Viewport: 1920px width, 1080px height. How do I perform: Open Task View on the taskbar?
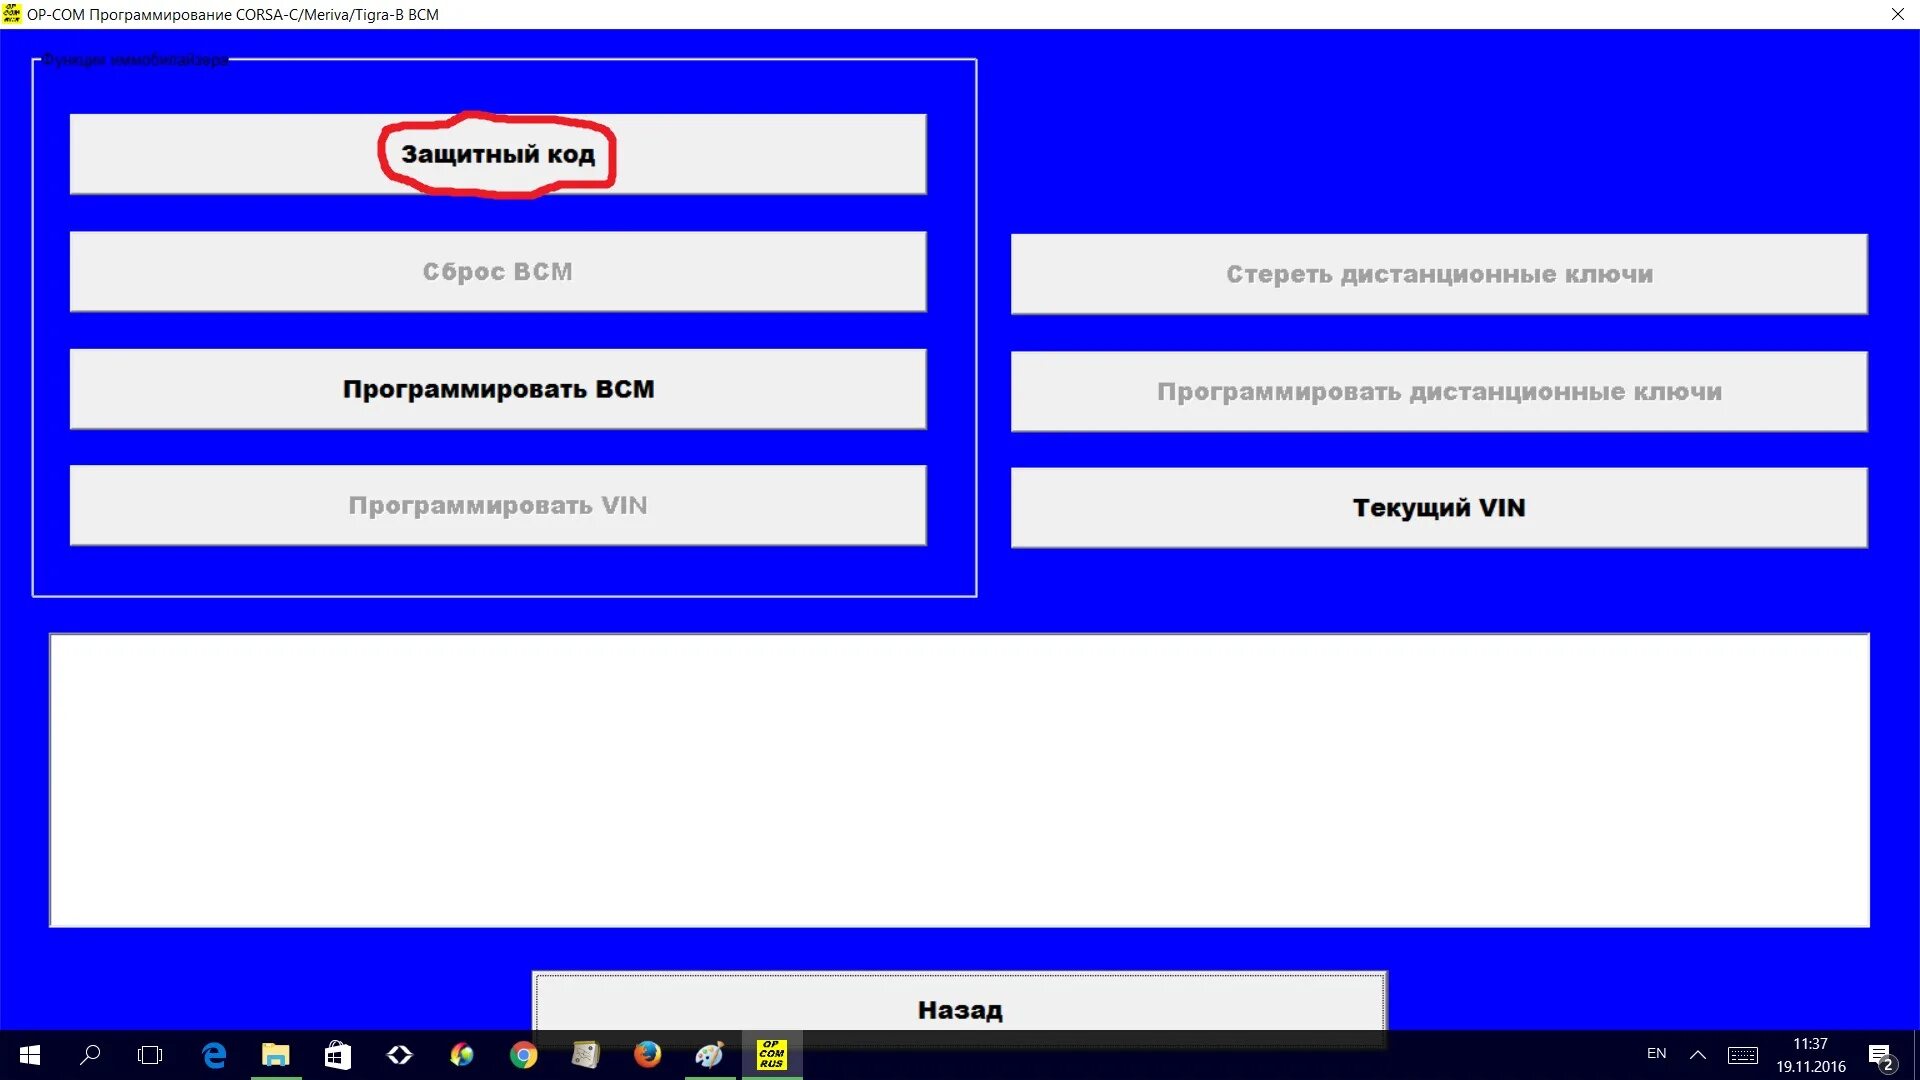150,1055
